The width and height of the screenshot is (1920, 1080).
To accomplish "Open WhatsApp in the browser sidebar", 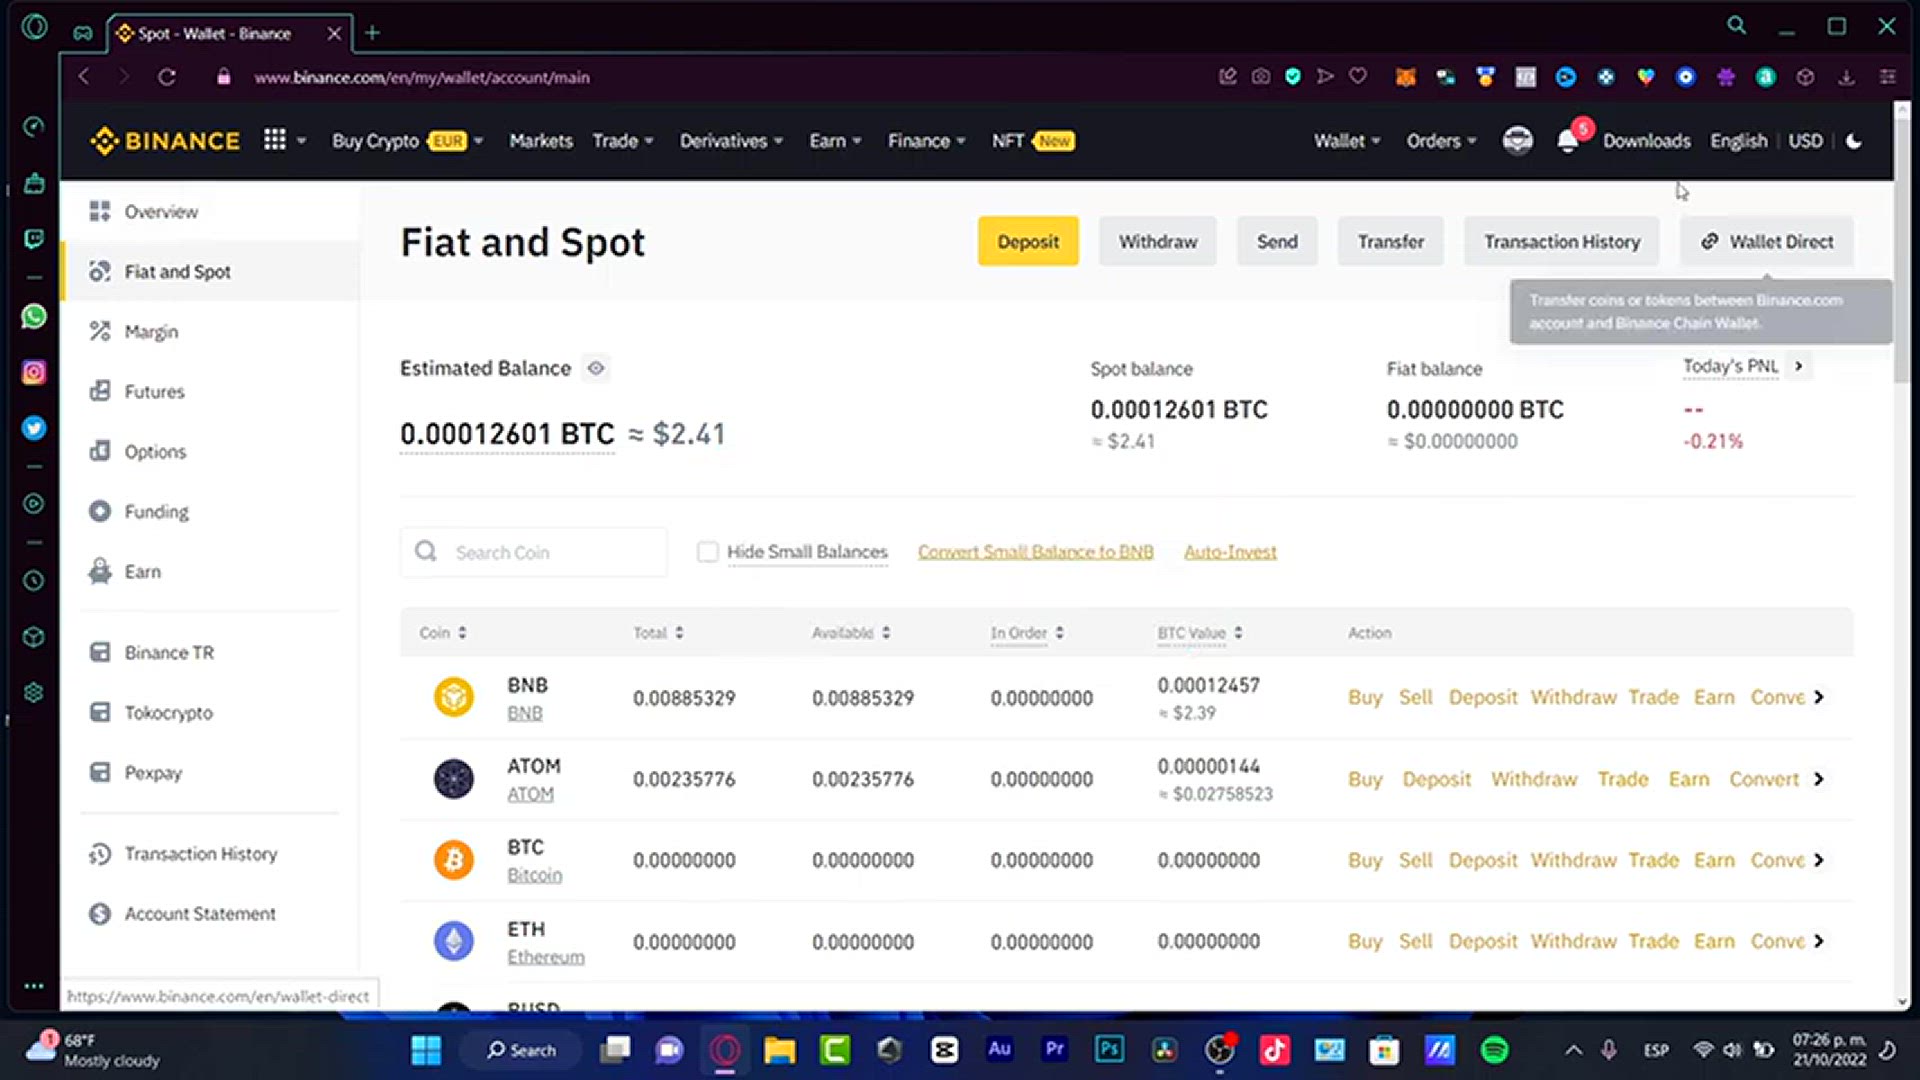I will tap(34, 317).
